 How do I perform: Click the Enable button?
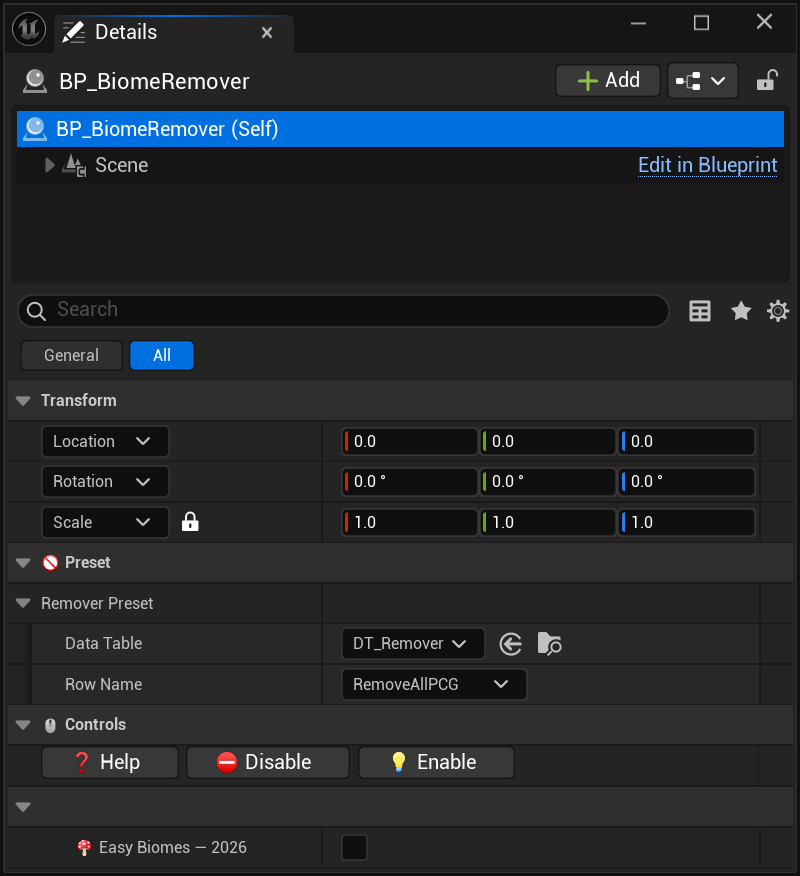pyautogui.click(x=436, y=763)
